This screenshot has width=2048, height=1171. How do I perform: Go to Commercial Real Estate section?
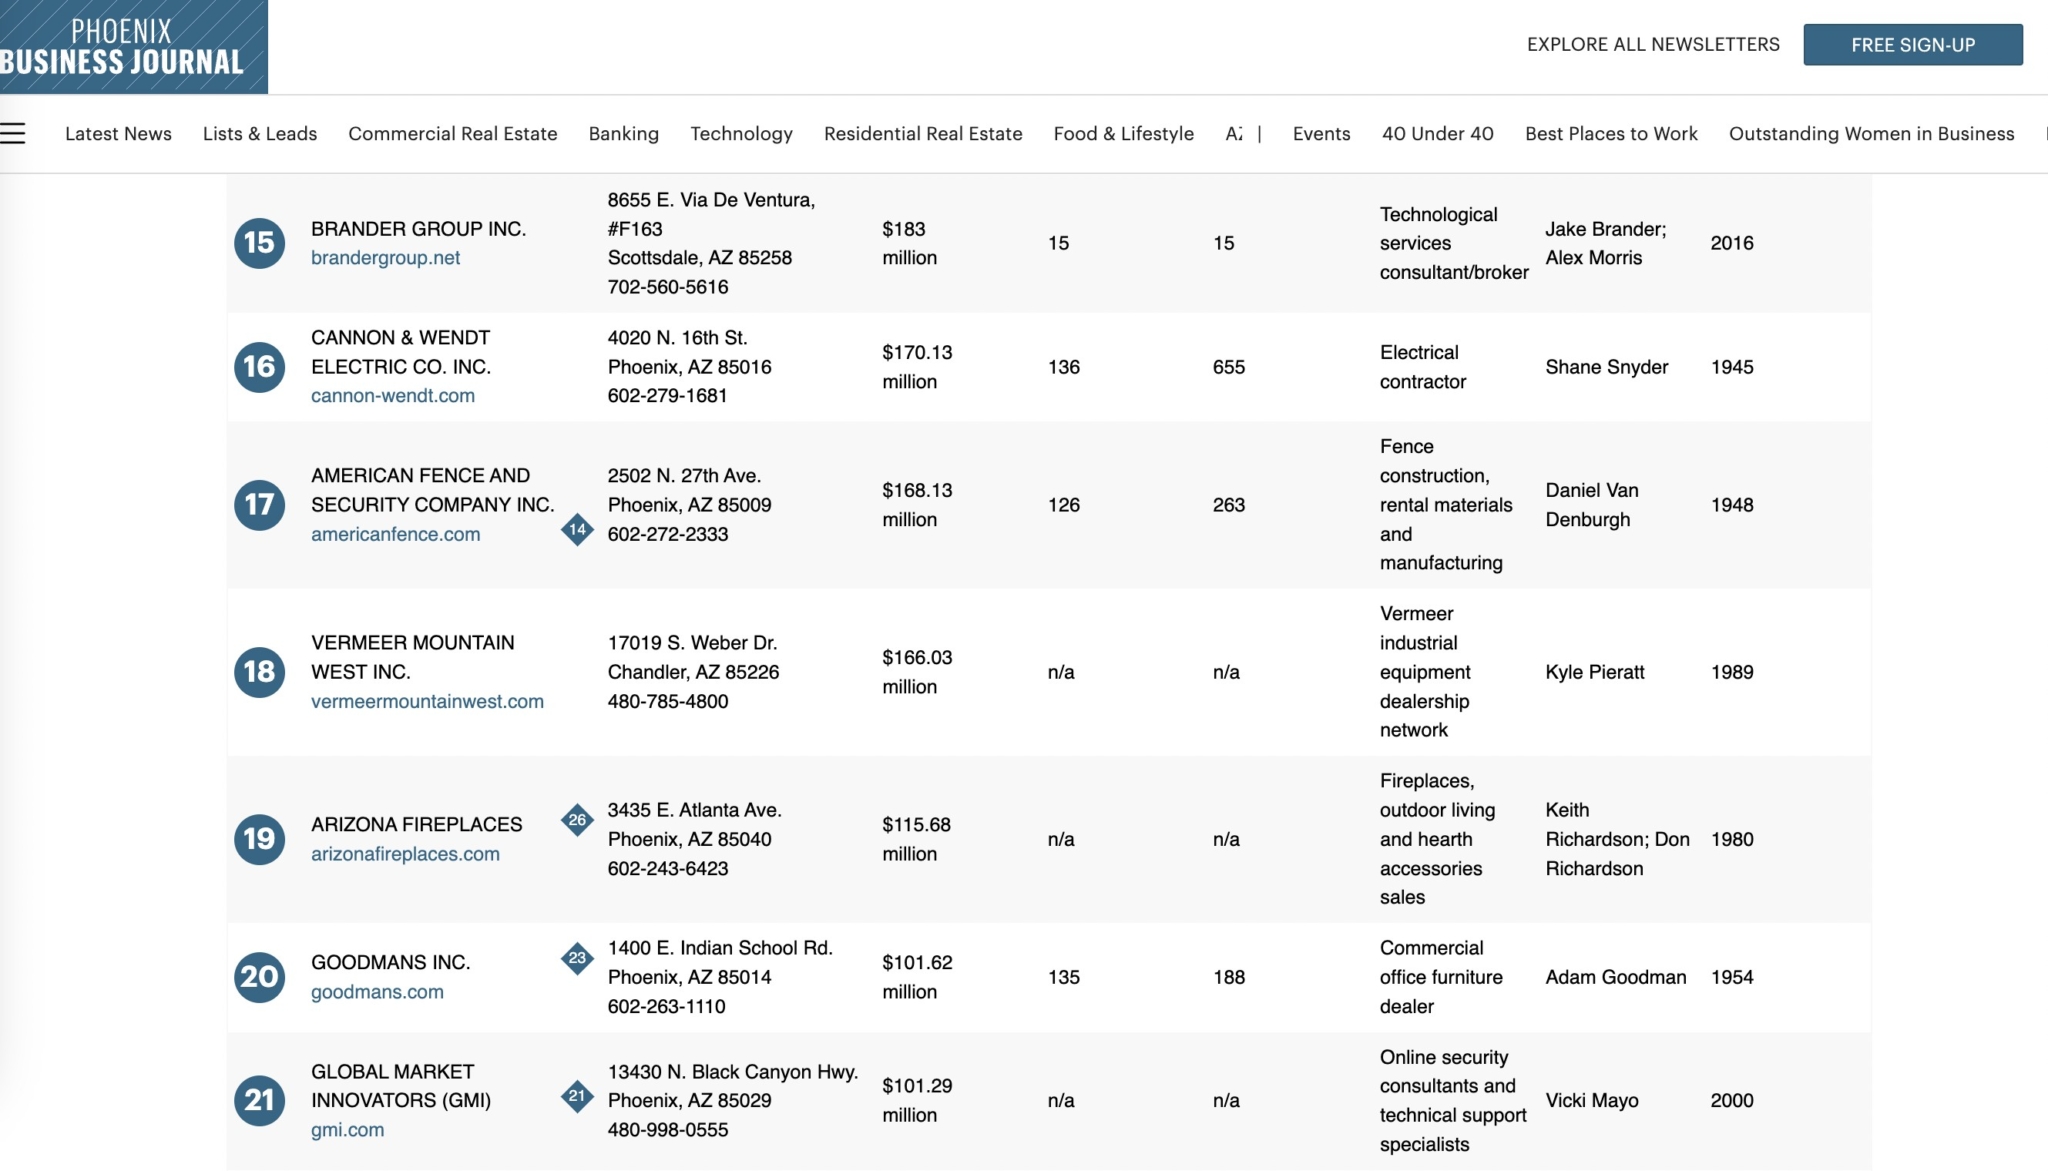[x=452, y=134]
